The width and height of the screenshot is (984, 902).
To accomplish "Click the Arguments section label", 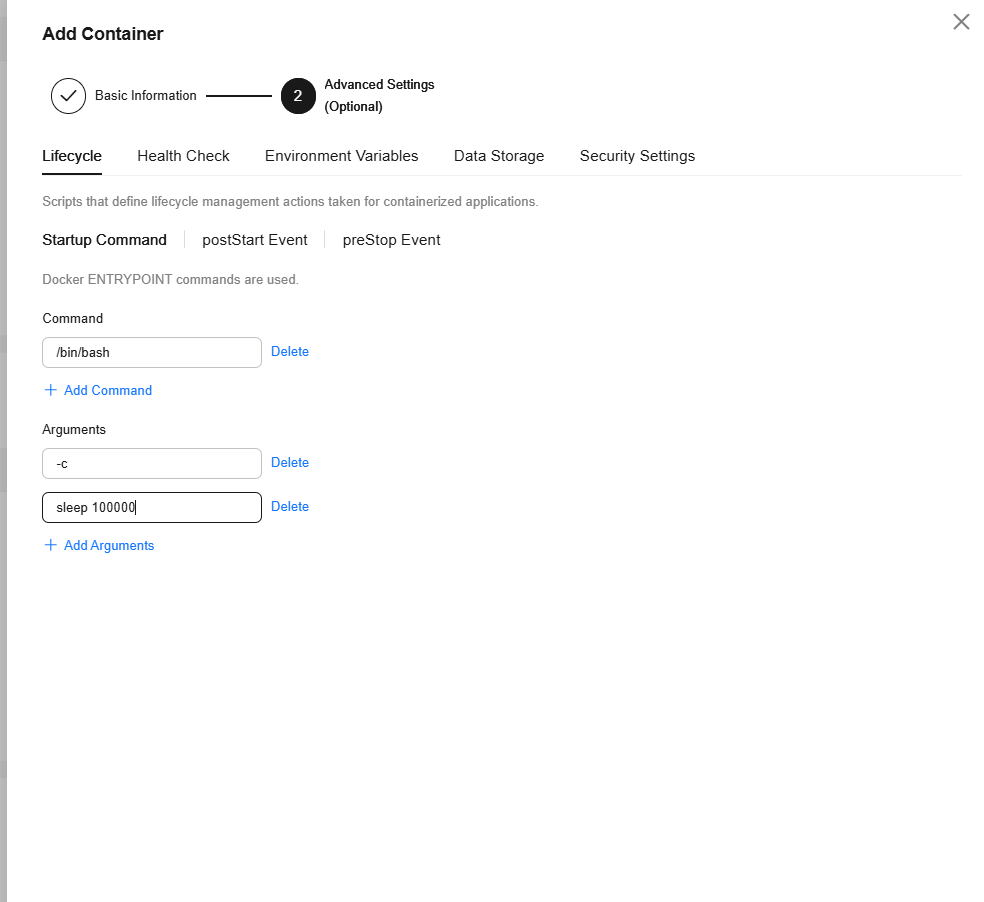I will click(74, 429).
